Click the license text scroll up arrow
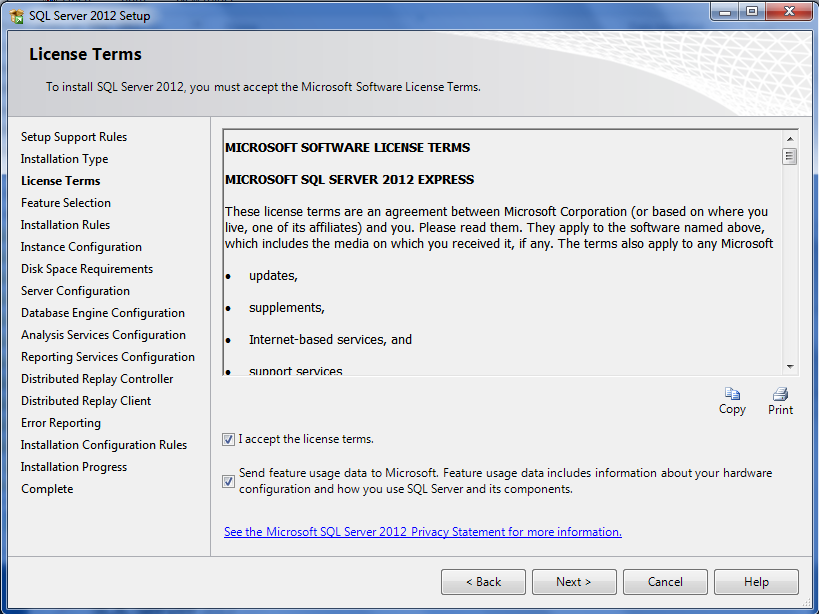 click(x=790, y=139)
